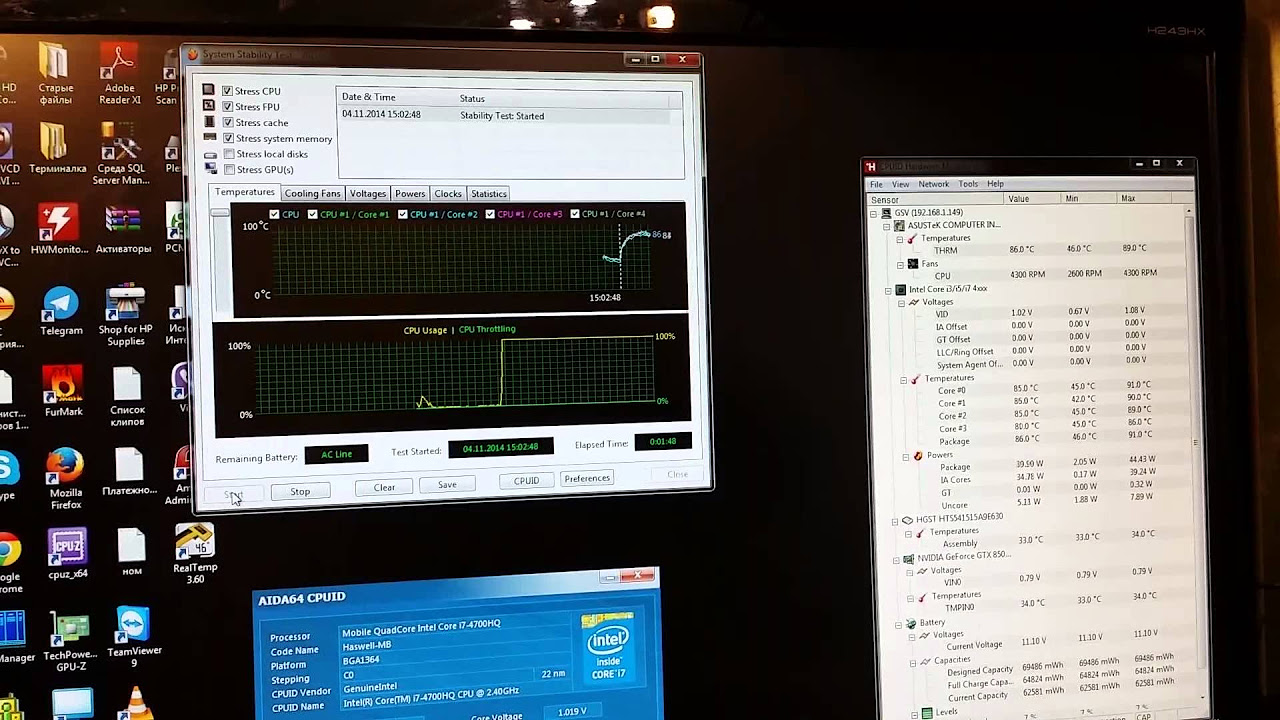Toggle Stress system memory checkbox
Screen dimensions: 1280x720
(x=228, y=138)
